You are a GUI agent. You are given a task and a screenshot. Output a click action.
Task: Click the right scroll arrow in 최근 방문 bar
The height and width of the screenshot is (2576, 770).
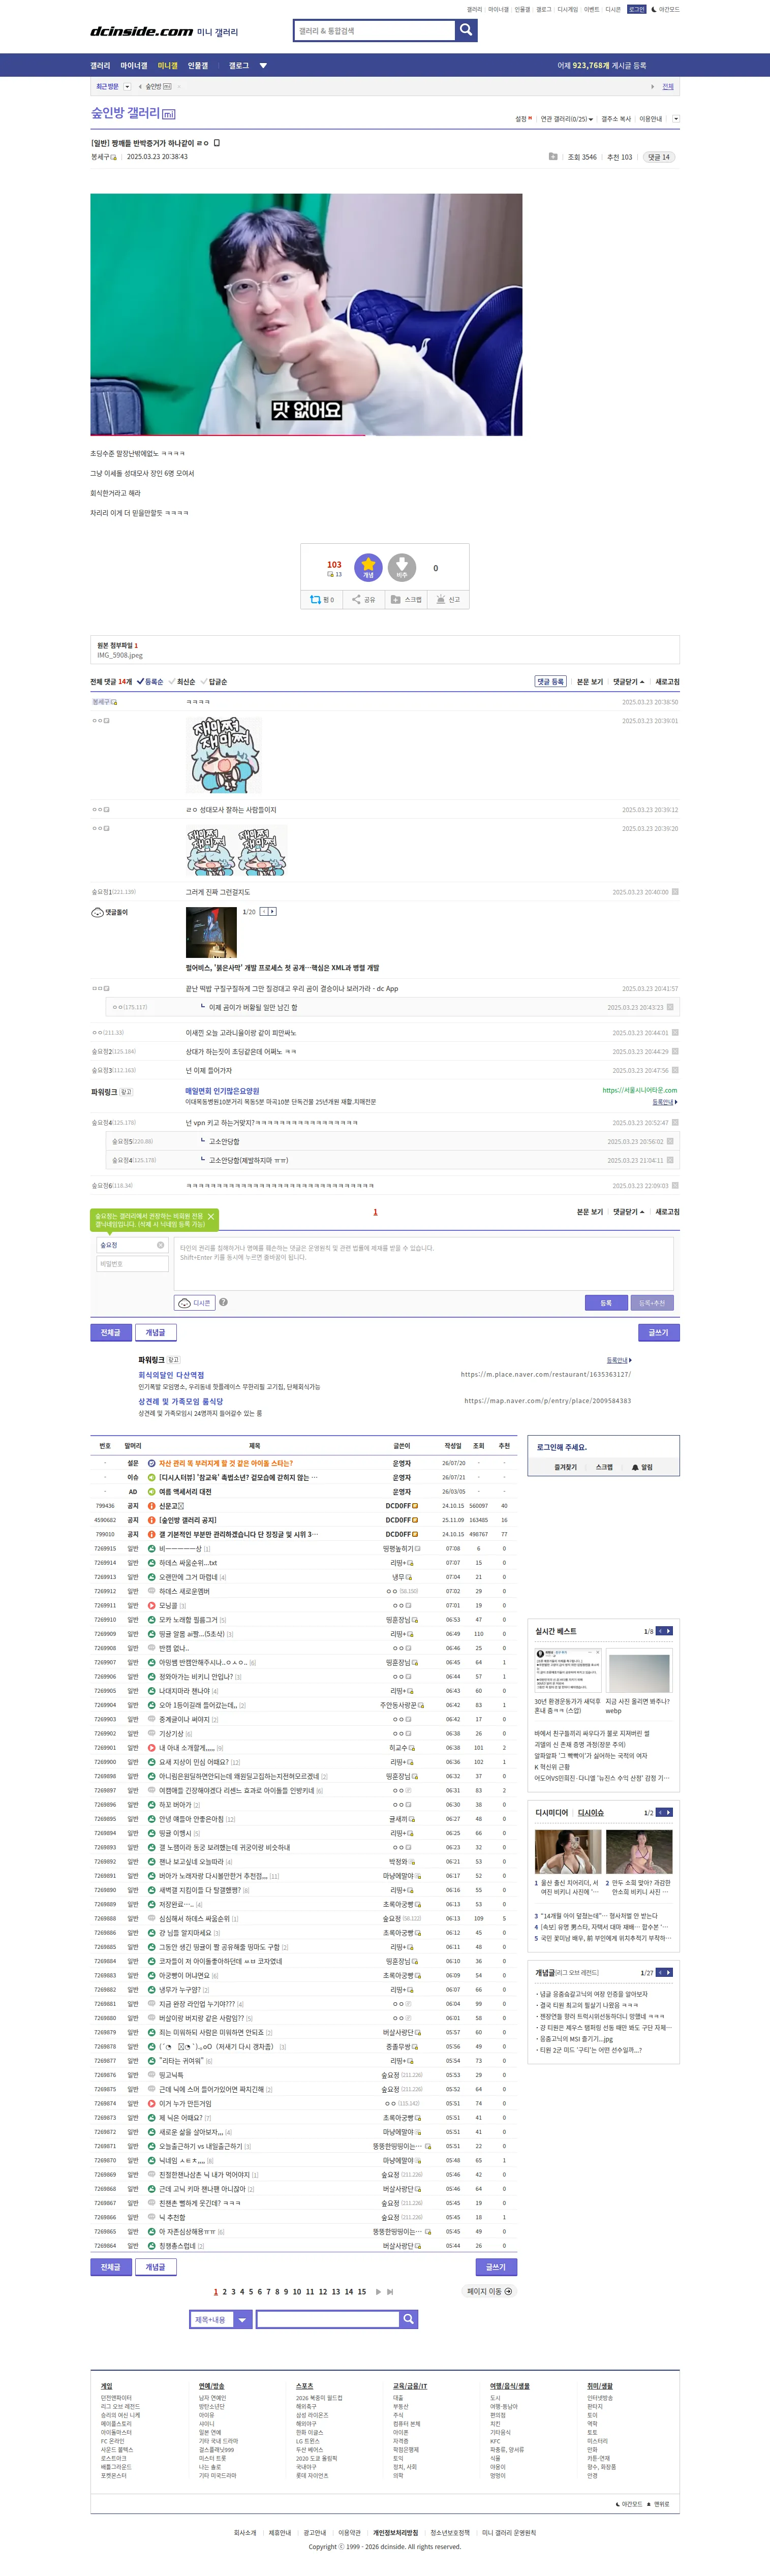[652, 87]
